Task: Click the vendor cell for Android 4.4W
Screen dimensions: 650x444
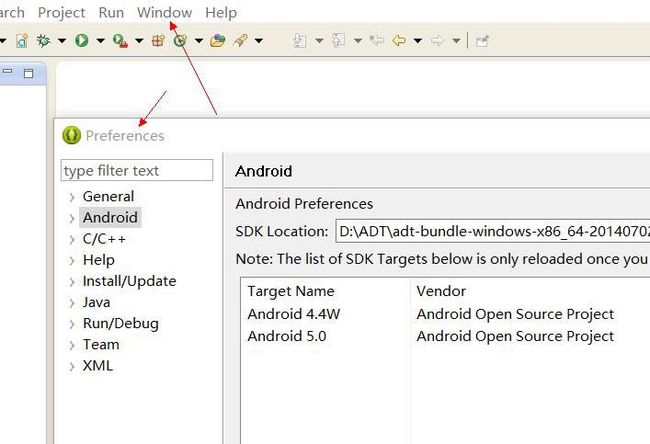Action: tap(515, 314)
